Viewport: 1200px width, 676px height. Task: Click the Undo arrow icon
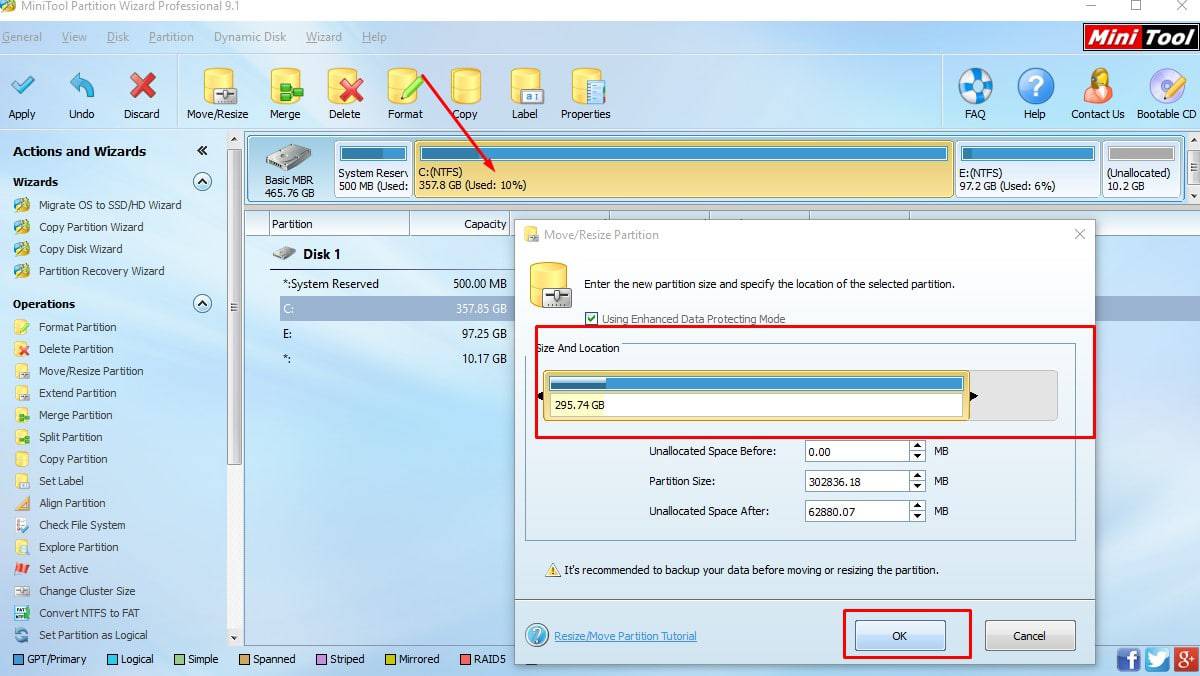pyautogui.click(x=82, y=87)
